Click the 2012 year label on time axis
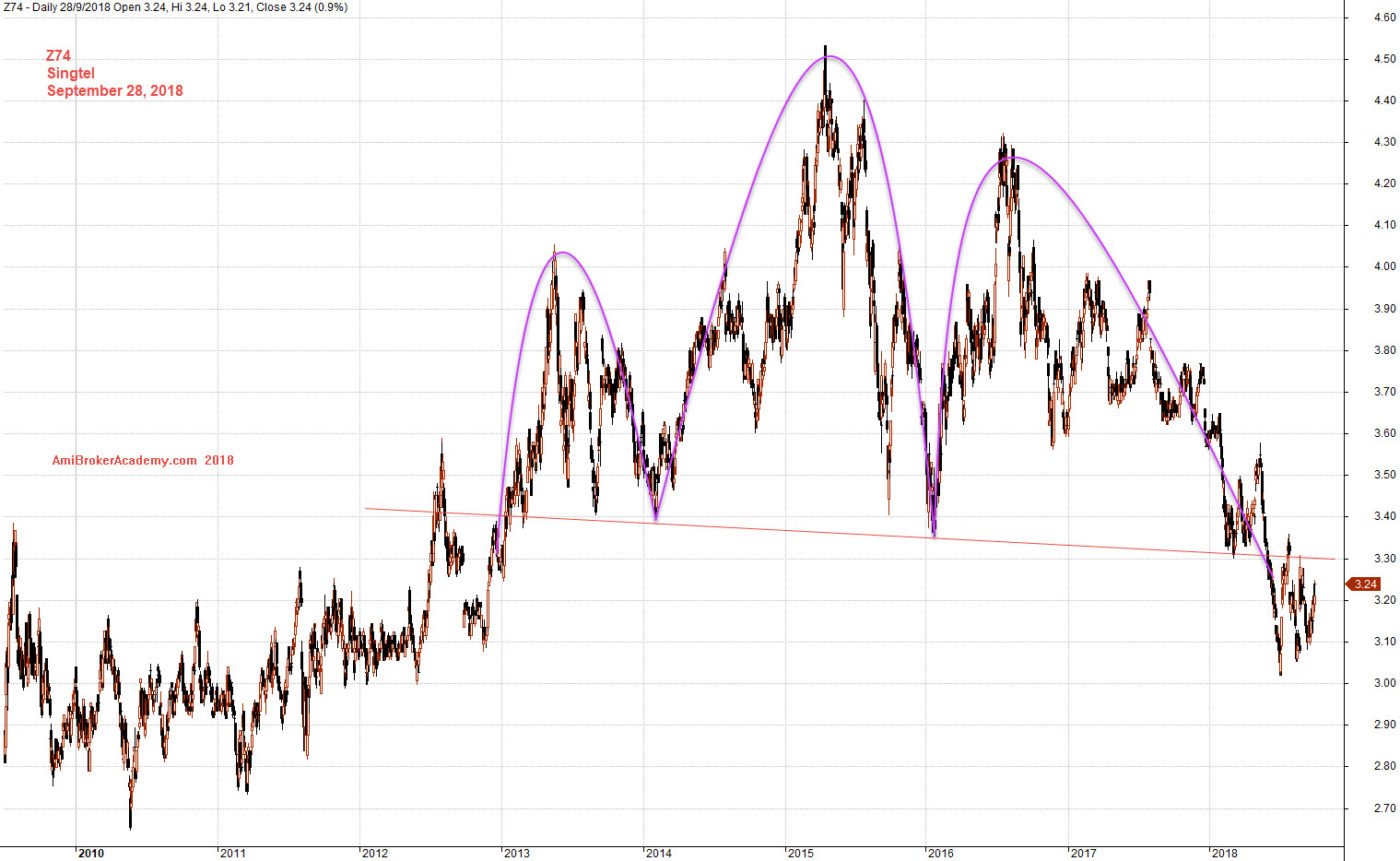This screenshot has height=861, width=1400. pyautogui.click(x=375, y=853)
